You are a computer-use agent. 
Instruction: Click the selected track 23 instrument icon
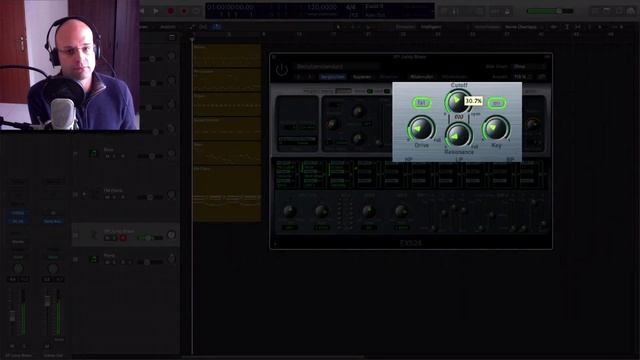coord(93,234)
